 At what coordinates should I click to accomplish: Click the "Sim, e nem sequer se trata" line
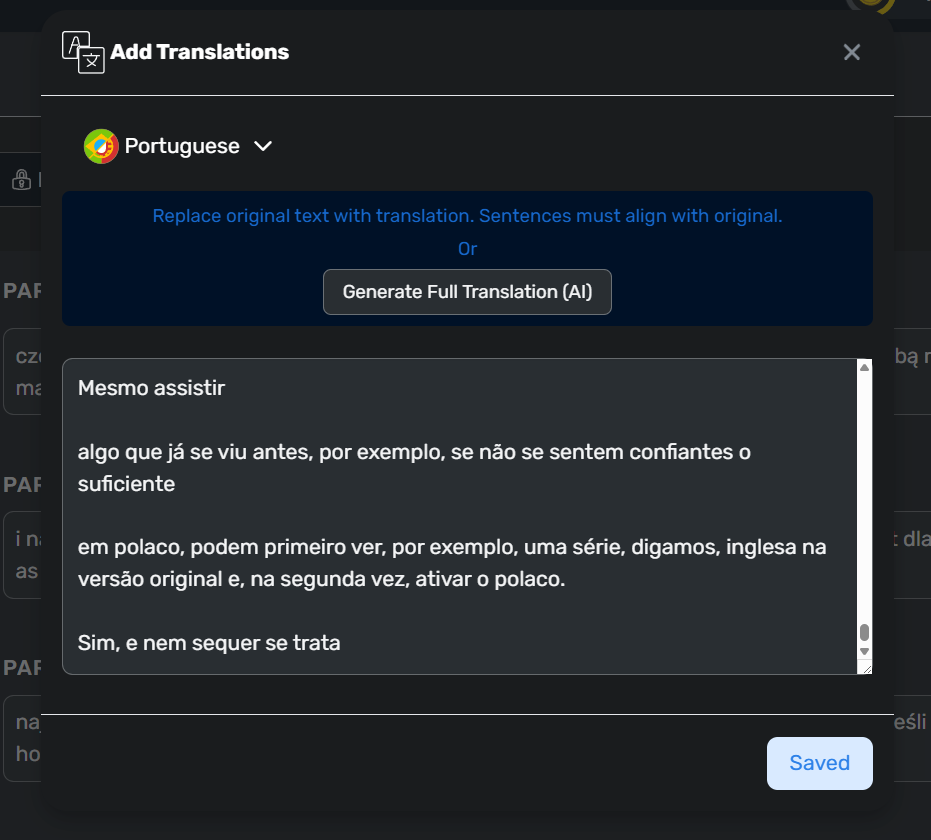[209, 643]
